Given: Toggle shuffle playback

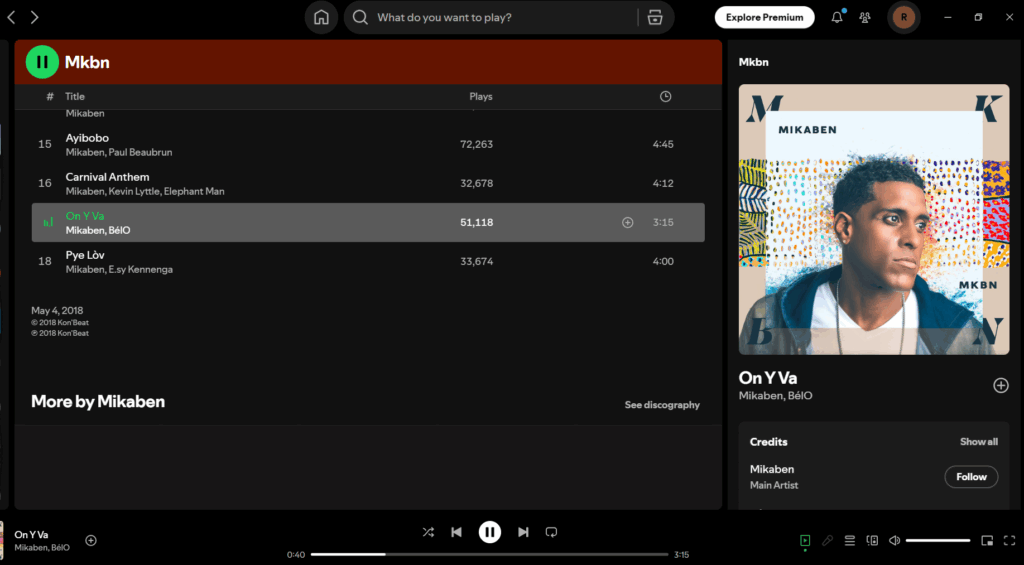Looking at the screenshot, I should click(428, 532).
